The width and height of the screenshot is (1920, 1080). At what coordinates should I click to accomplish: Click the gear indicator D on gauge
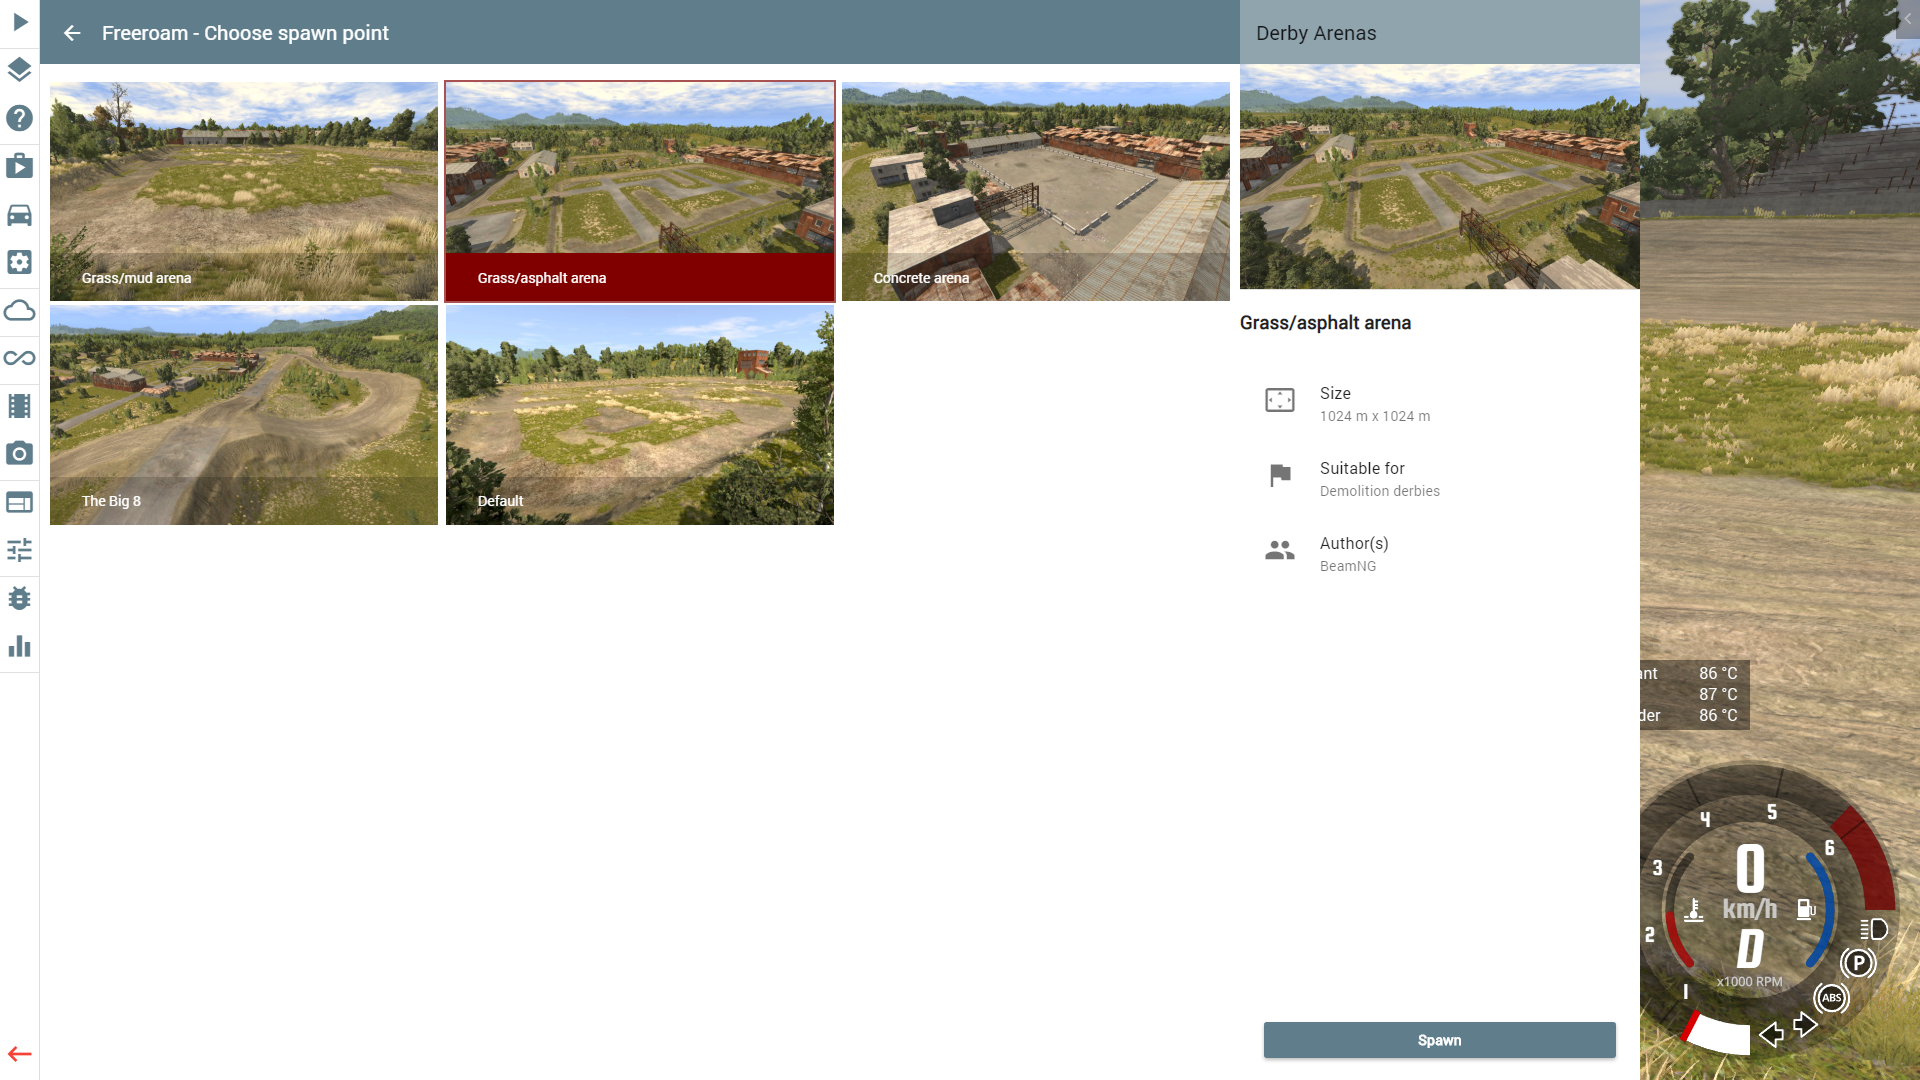click(x=1750, y=948)
